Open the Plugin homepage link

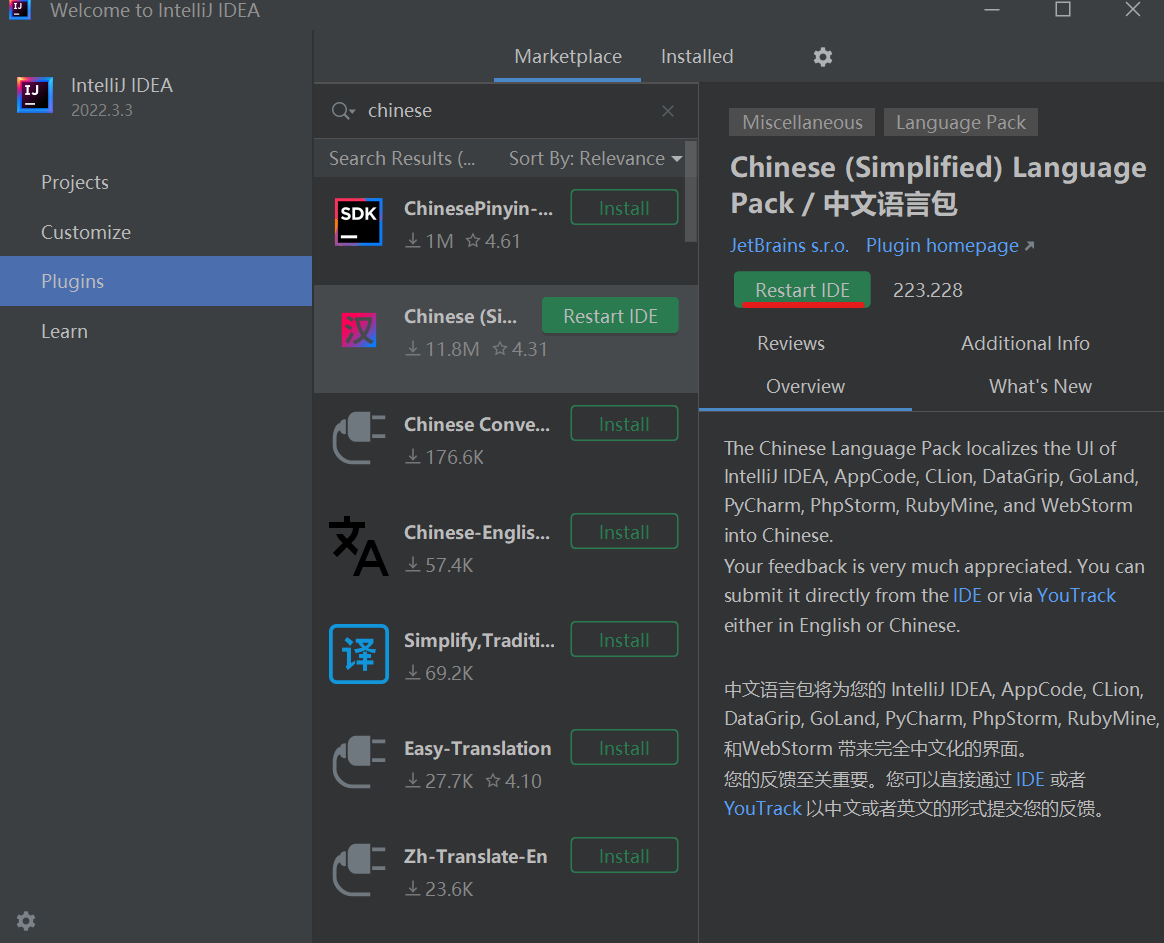point(949,245)
